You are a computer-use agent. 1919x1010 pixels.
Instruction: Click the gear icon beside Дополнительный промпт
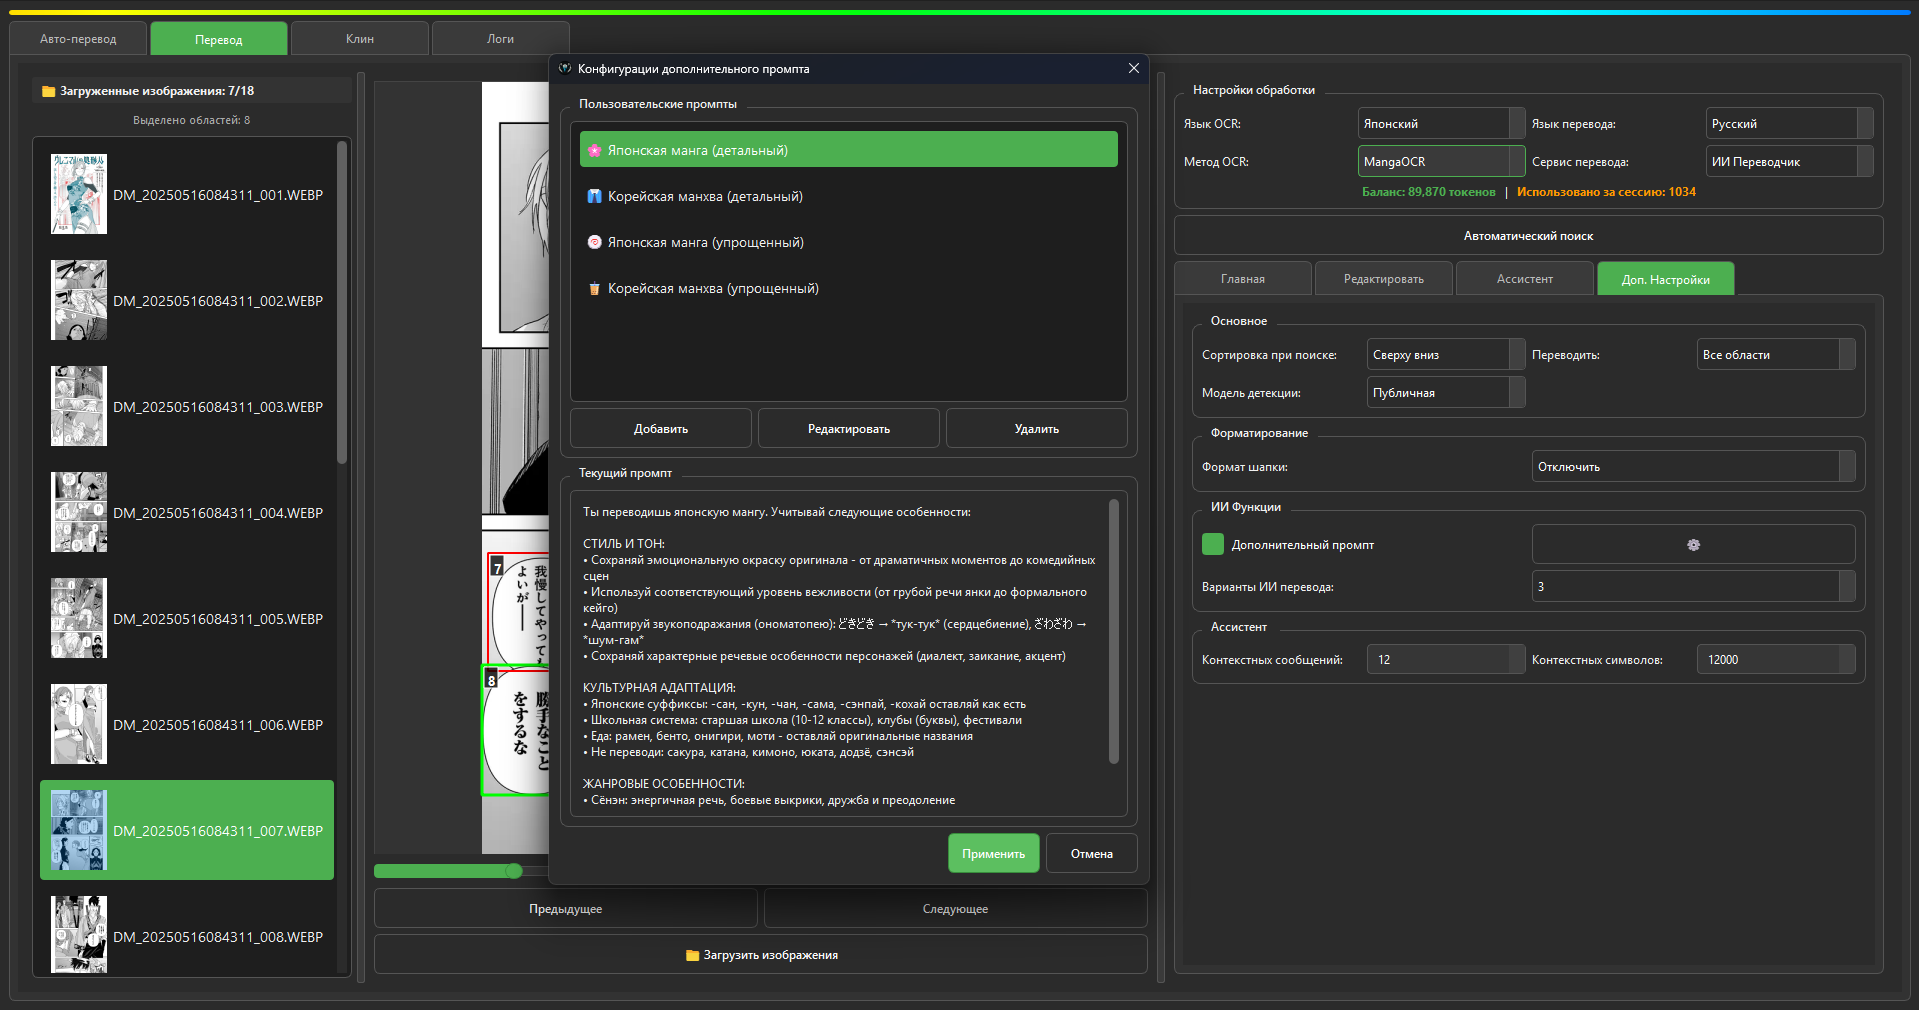(1693, 545)
